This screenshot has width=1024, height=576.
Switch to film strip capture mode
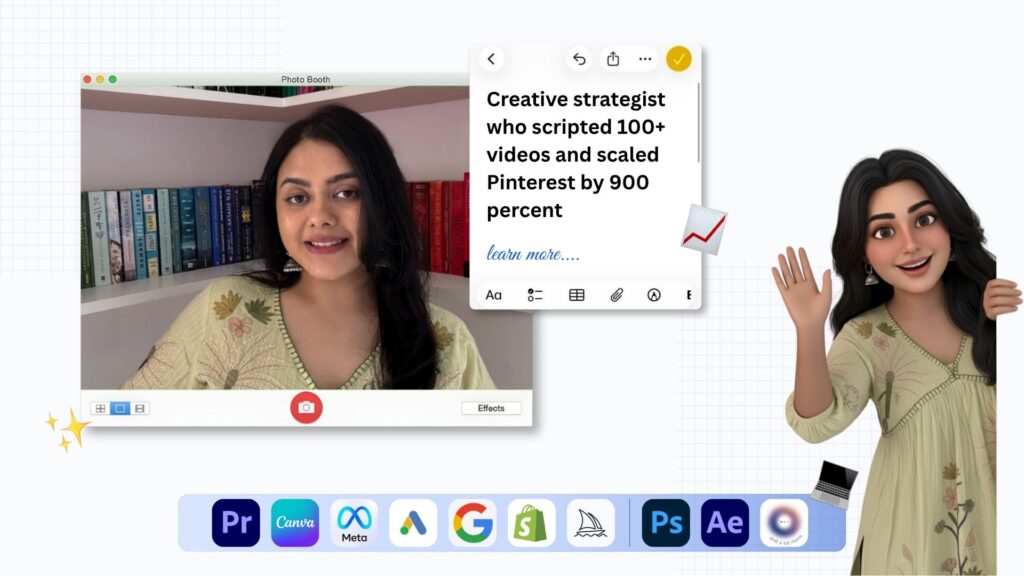click(x=140, y=407)
